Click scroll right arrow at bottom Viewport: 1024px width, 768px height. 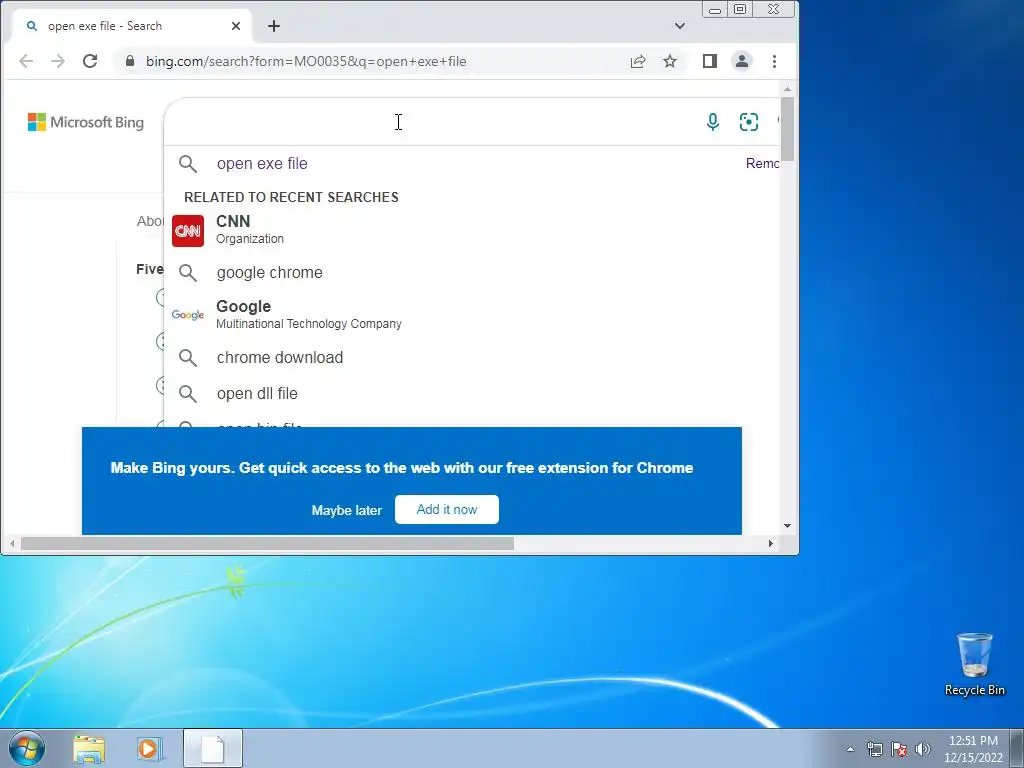point(771,543)
